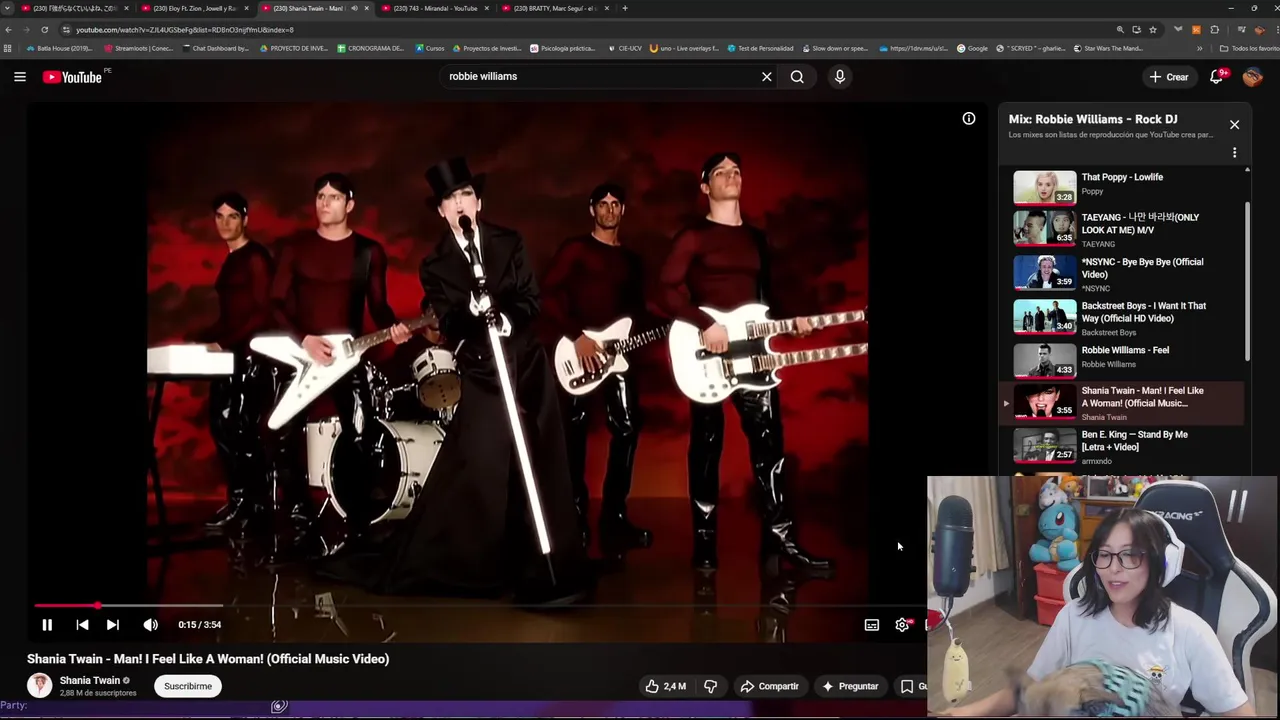Open the notifications bell
Image resolution: width=1280 pixels, height=720 pixels.
pos(1217,77)
